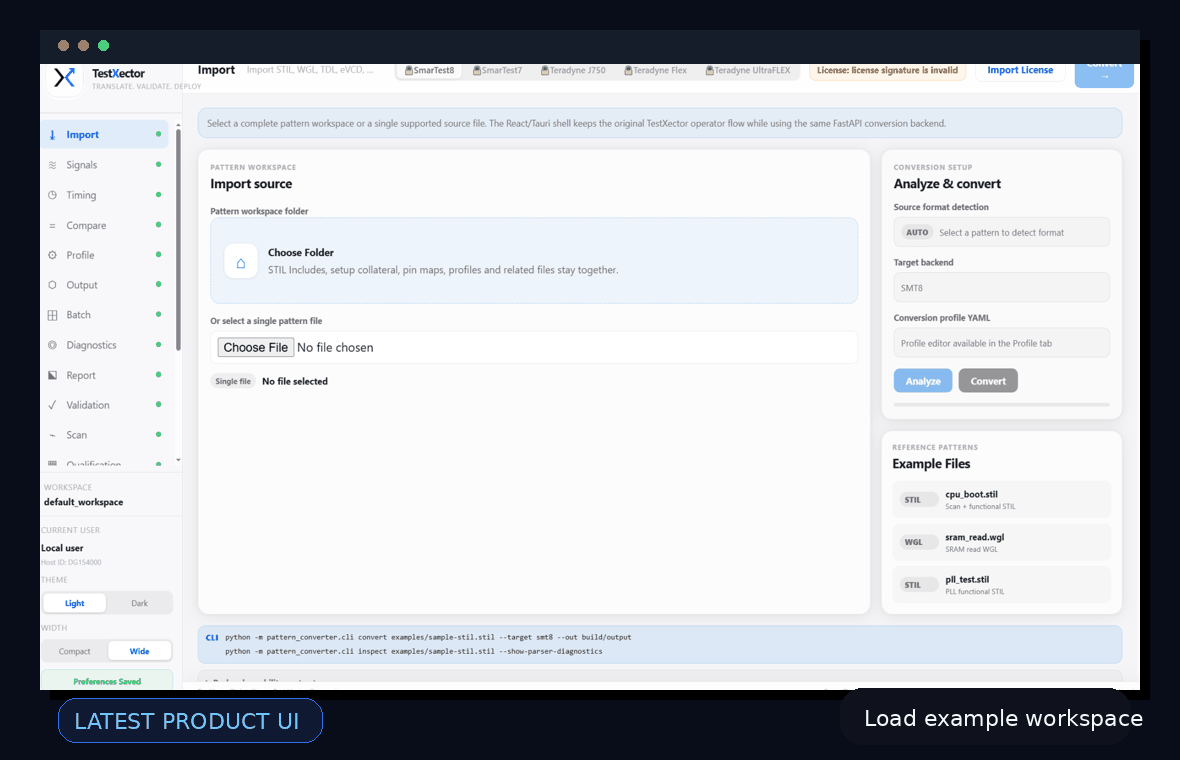
Task: Set width to Compact
Action: pos(75,652)
